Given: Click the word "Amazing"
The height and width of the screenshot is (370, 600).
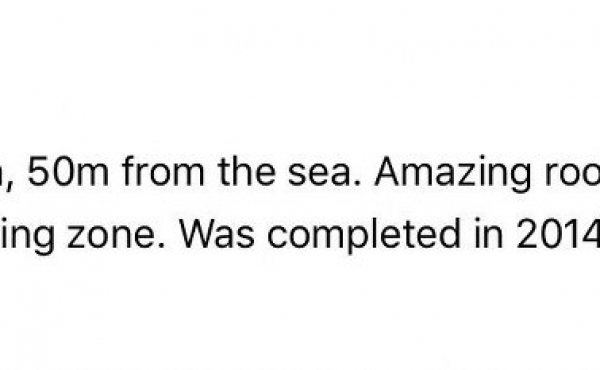Looking at the screenshot, I should click(453, 174).
